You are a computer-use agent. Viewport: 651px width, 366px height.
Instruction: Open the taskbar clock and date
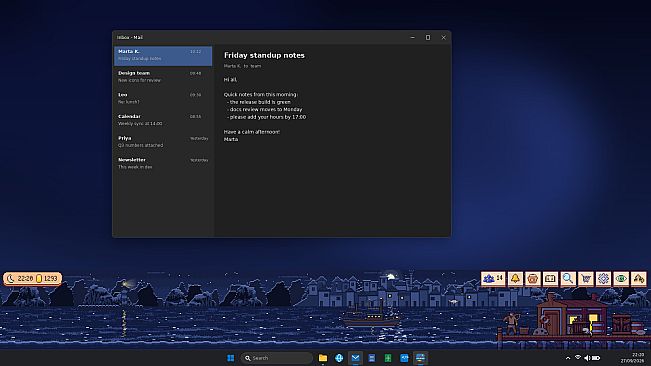[632, 358]
